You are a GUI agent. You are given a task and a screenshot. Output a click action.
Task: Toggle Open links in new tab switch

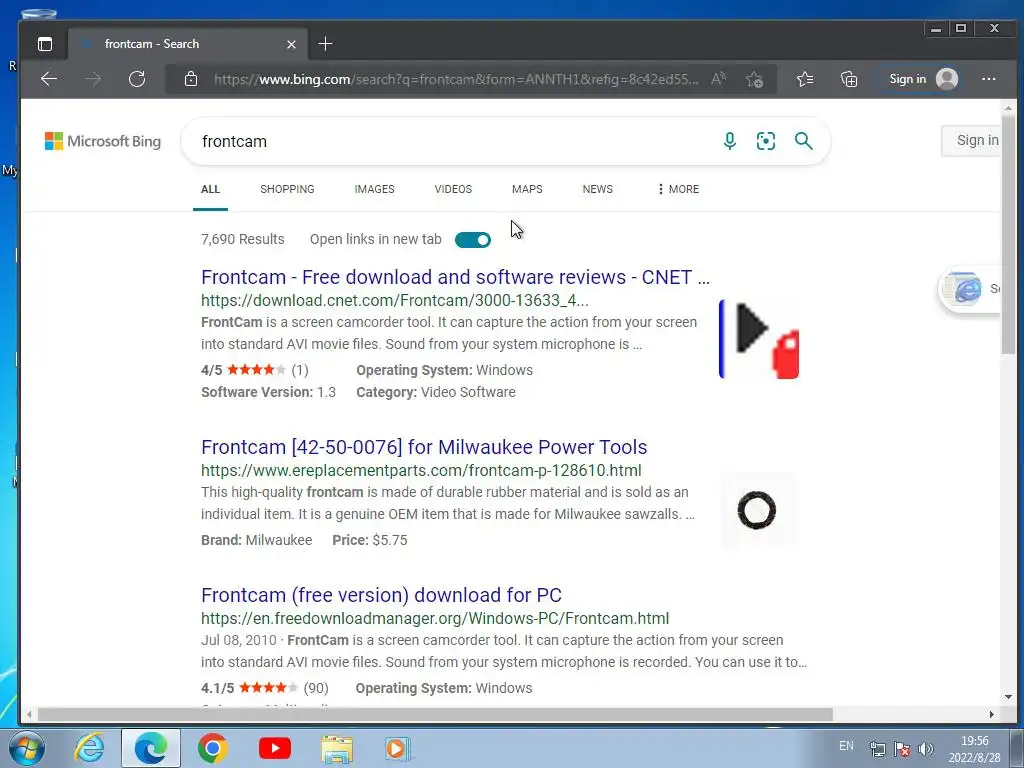coord(473,240)
